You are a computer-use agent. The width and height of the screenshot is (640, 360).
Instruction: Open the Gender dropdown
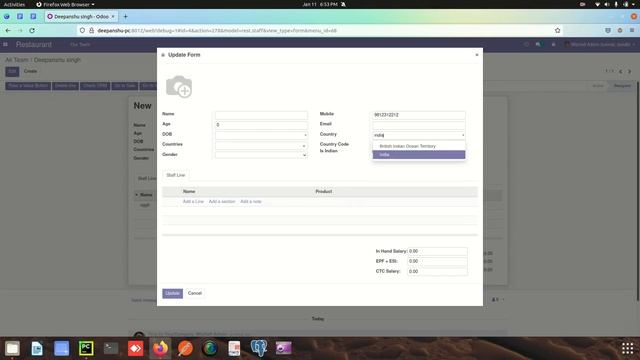tap(304, 155)
